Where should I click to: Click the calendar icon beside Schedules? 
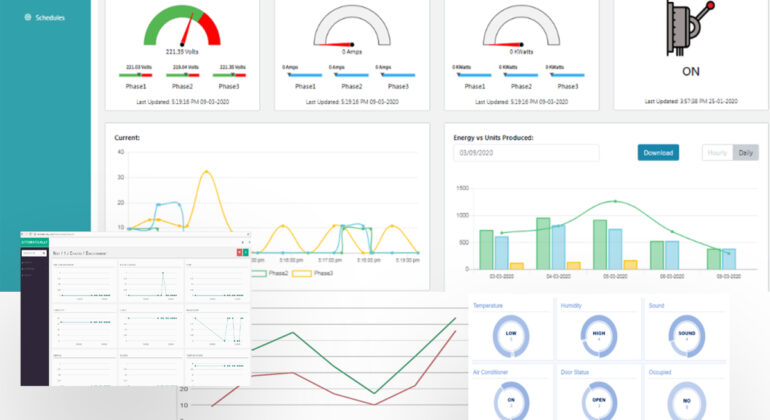click(26, 18)
